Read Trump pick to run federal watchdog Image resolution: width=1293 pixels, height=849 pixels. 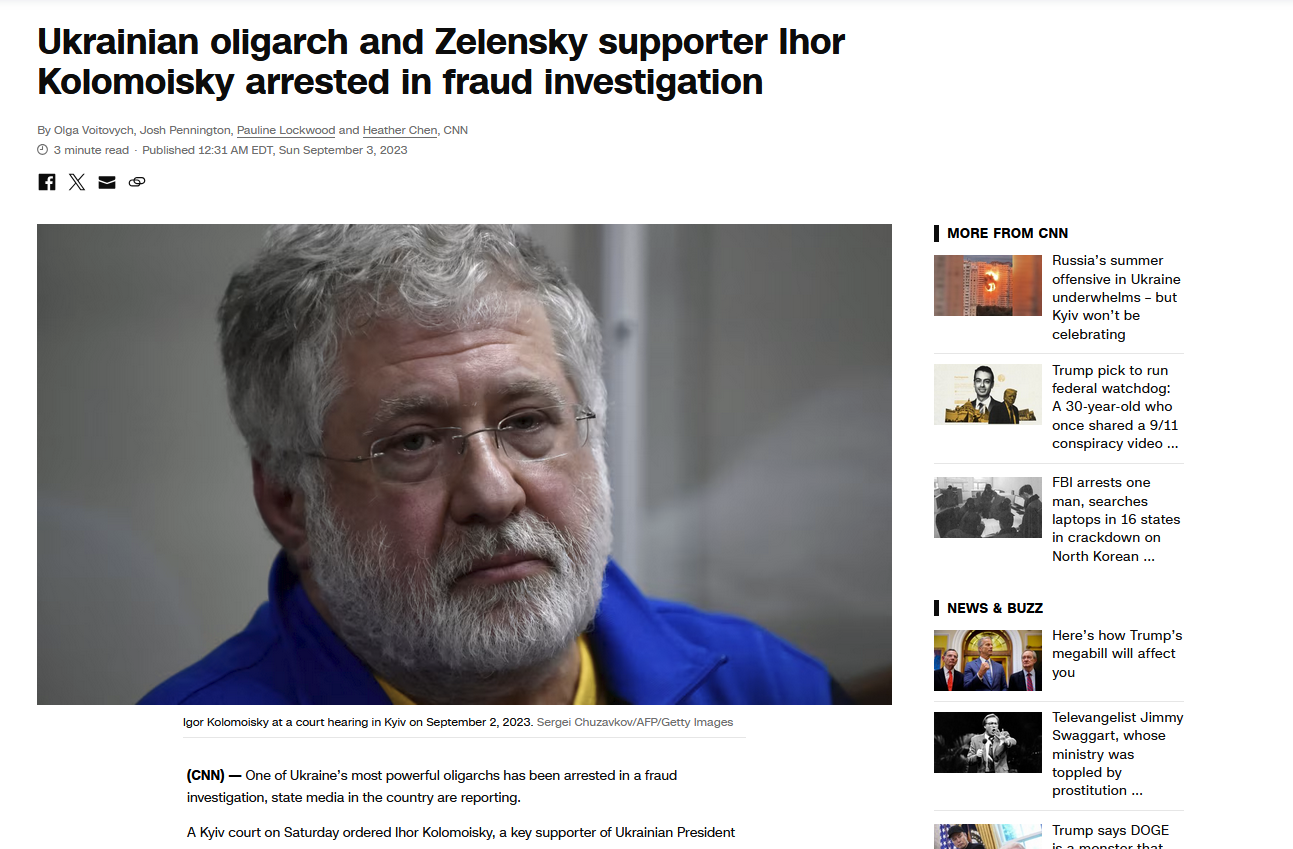coord(1116,407)
